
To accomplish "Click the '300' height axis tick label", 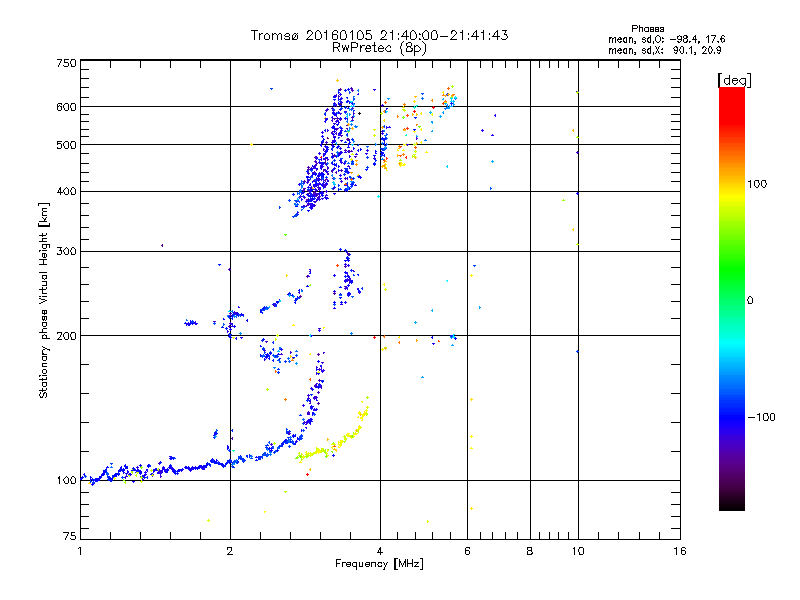I will pos(66,252).
